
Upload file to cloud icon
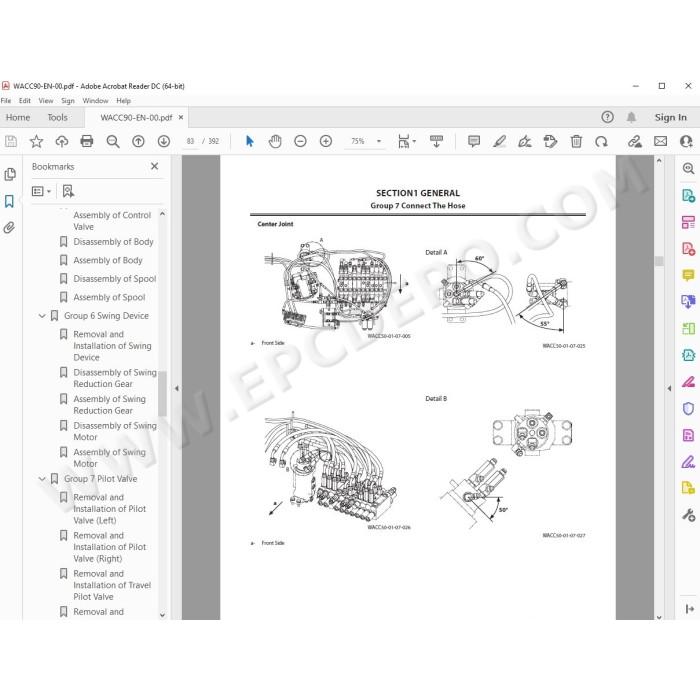tap(62, 142)
